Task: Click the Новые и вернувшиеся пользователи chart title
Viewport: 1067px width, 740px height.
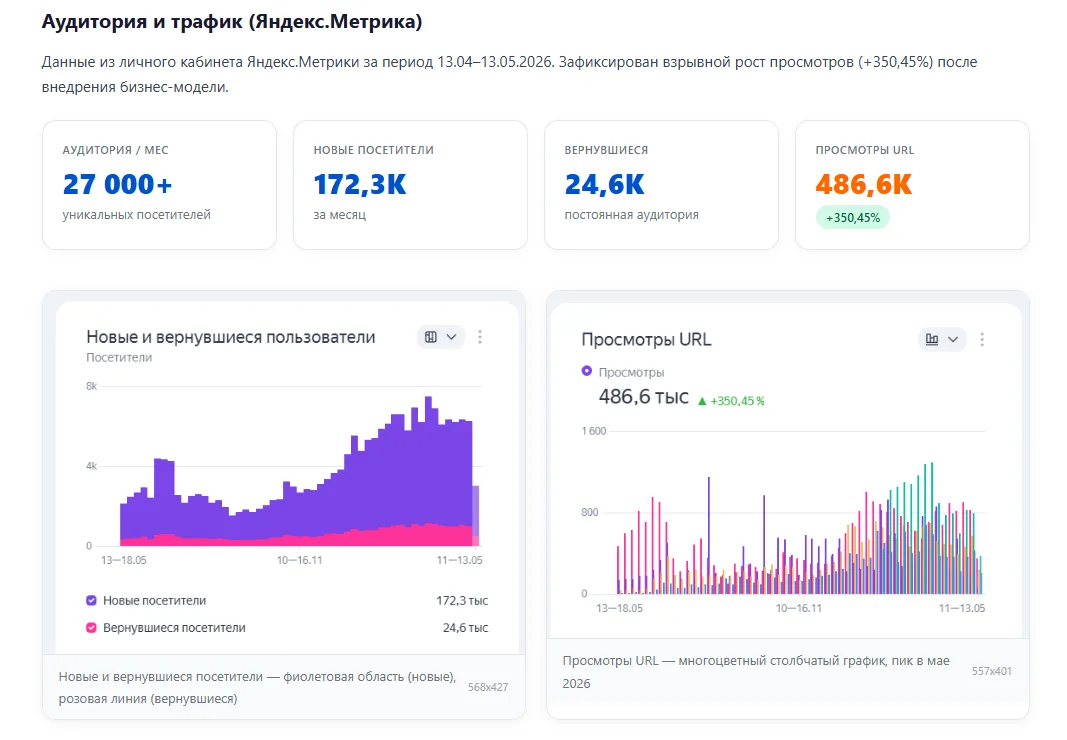Action: 231,337
